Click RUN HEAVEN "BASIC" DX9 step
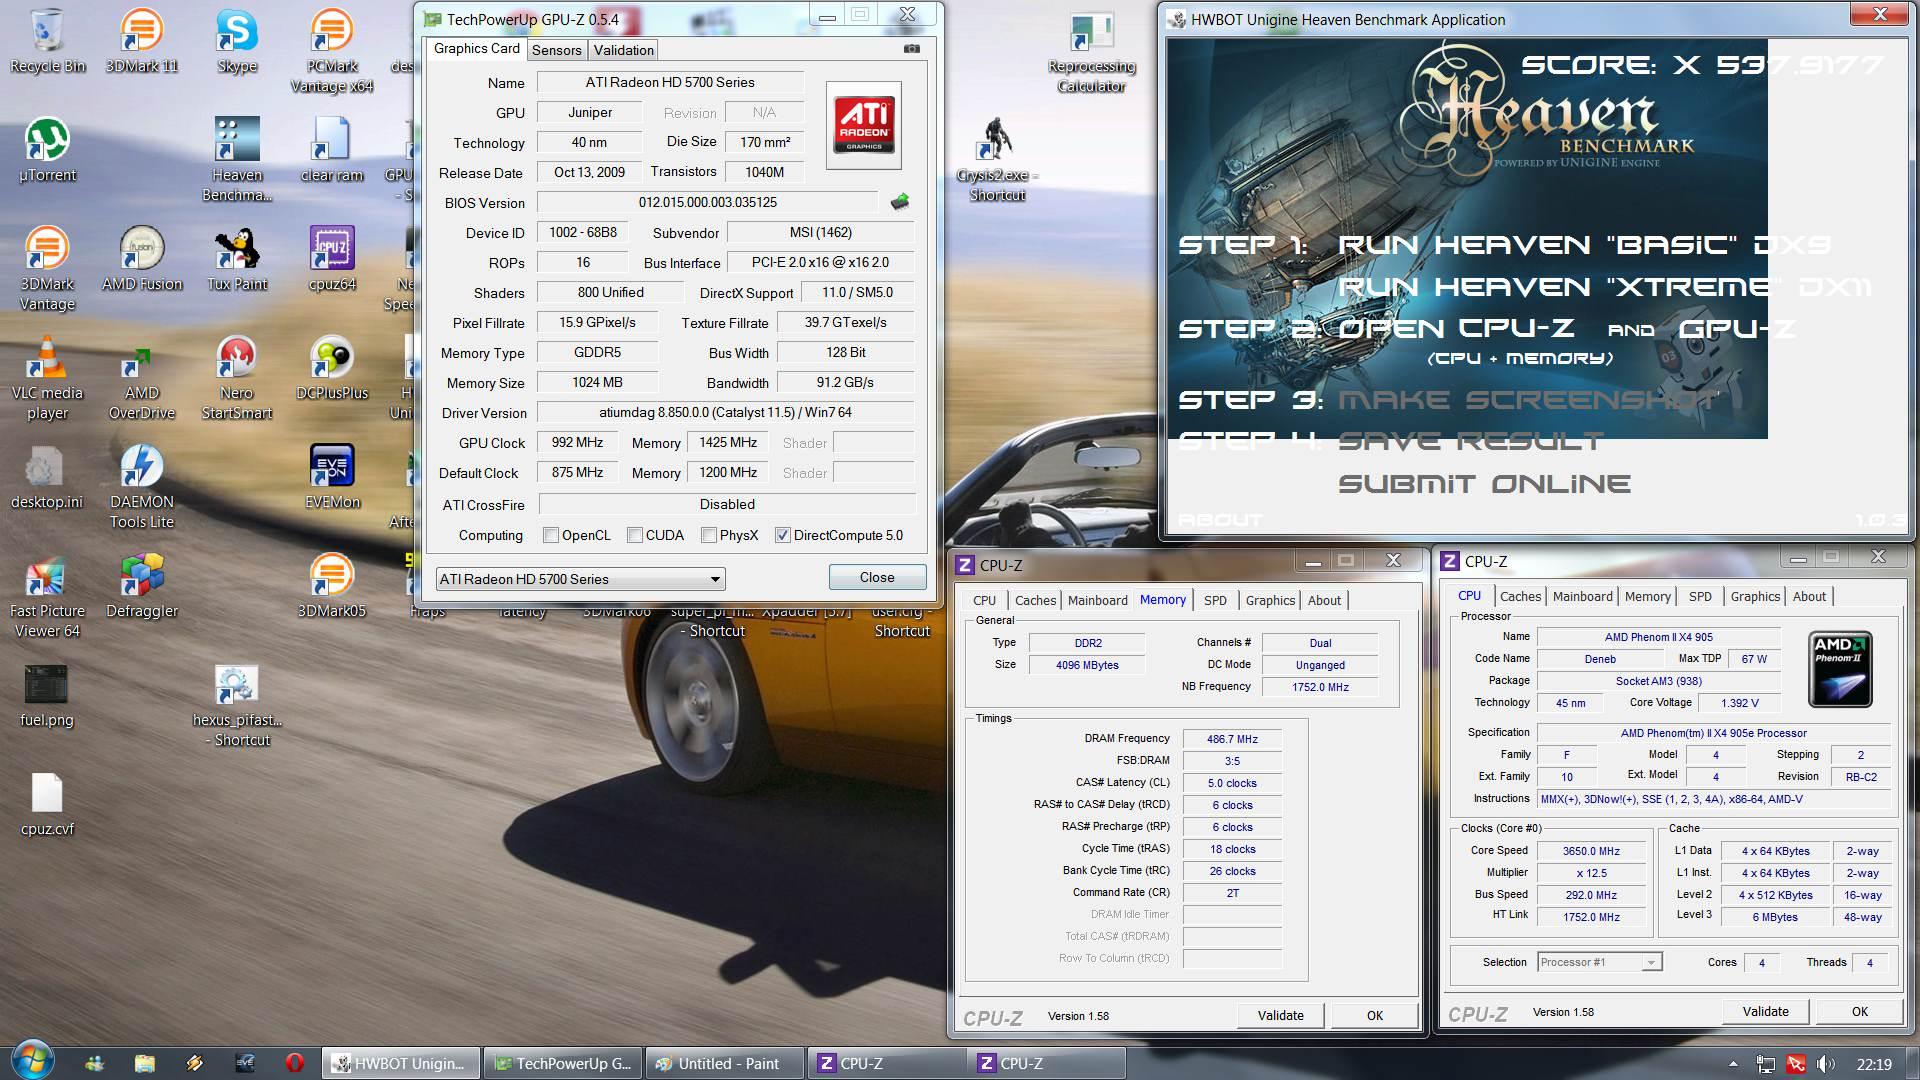 1585,244
